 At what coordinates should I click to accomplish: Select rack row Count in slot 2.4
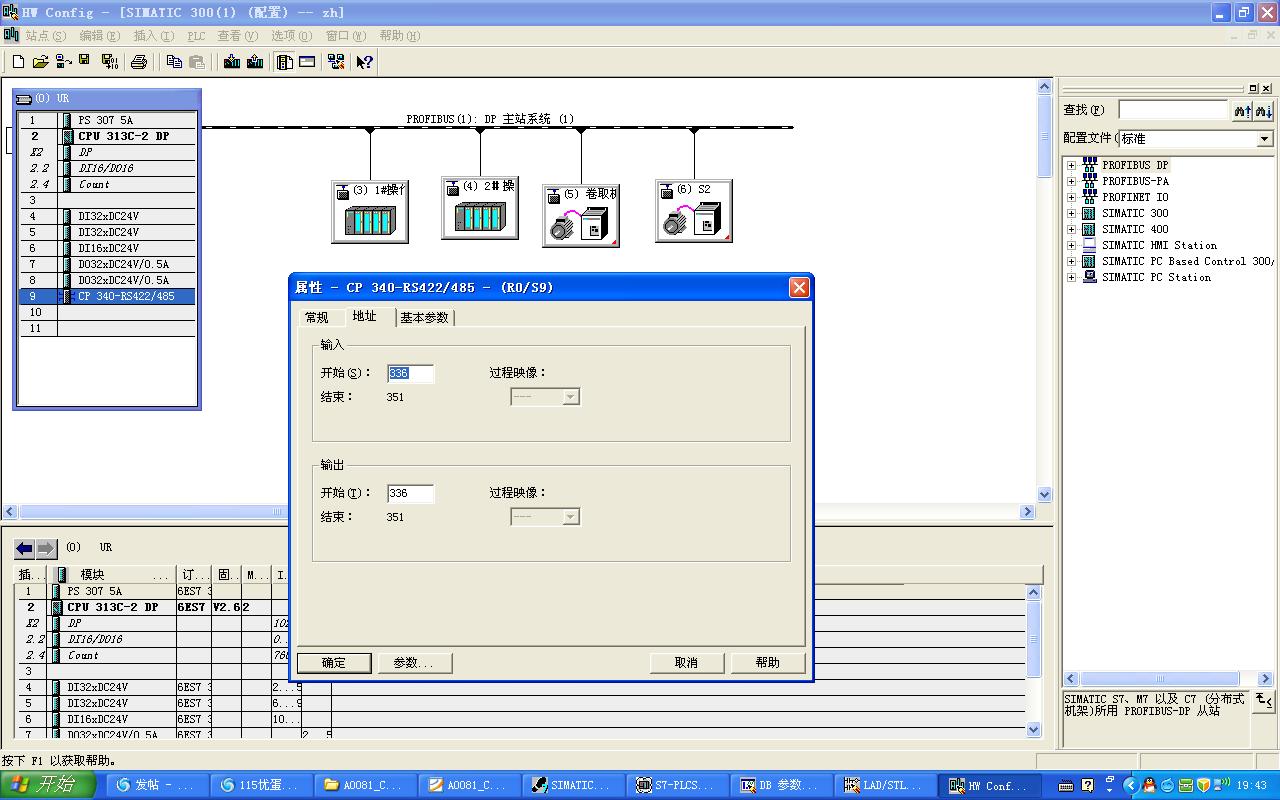(x=108, y=184)
